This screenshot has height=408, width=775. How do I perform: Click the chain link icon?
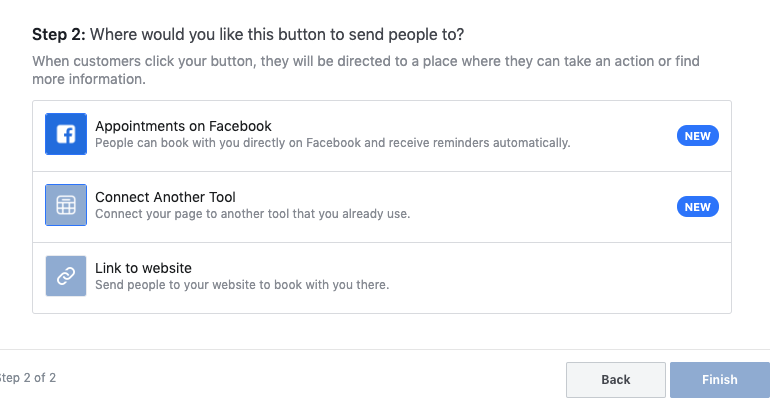click(66, 276)
